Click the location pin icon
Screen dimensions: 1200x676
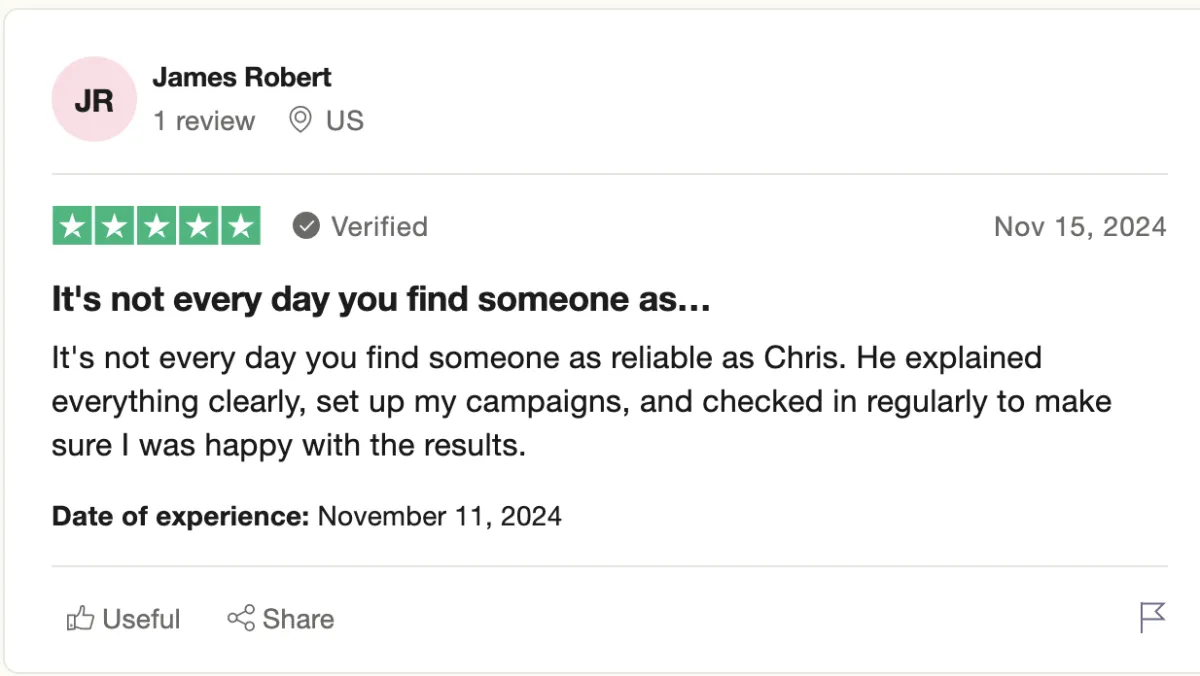tap(299, 121)
